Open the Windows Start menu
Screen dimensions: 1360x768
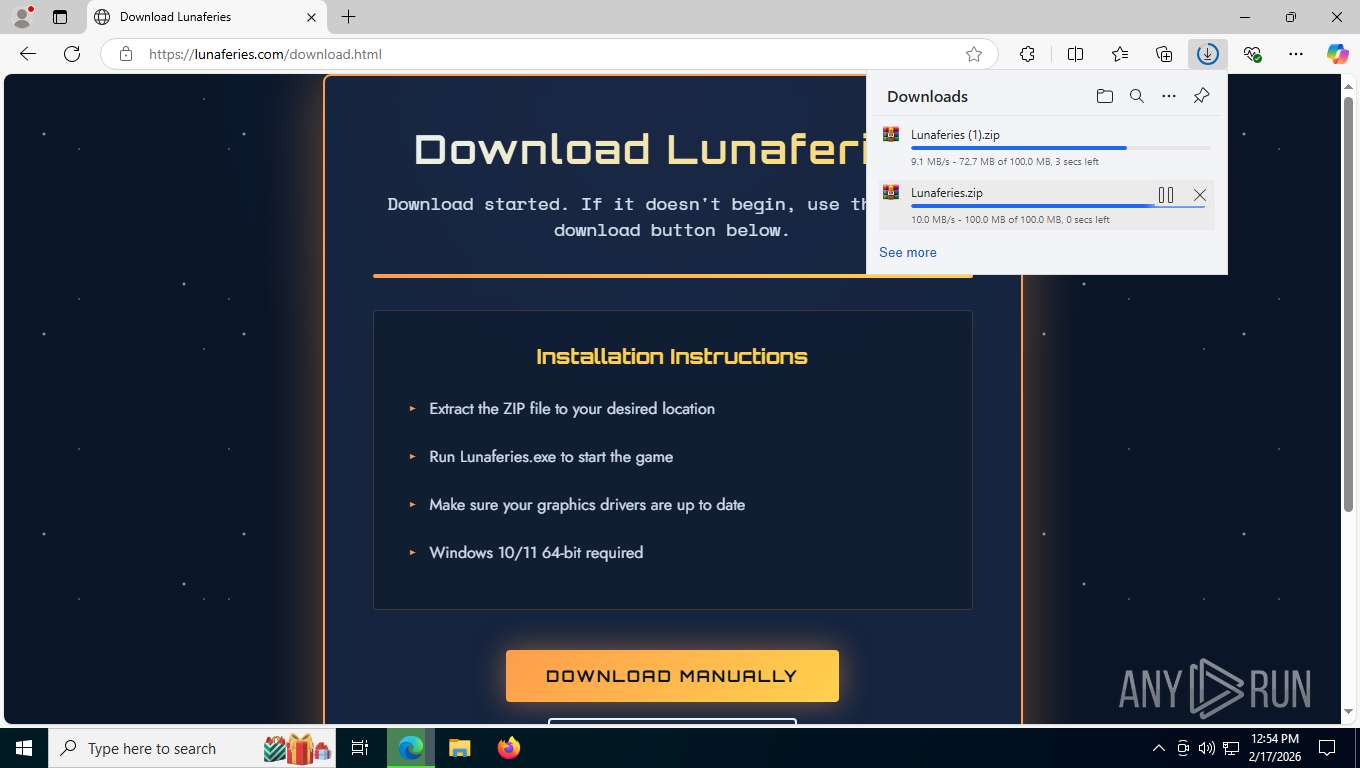point(24,748)
